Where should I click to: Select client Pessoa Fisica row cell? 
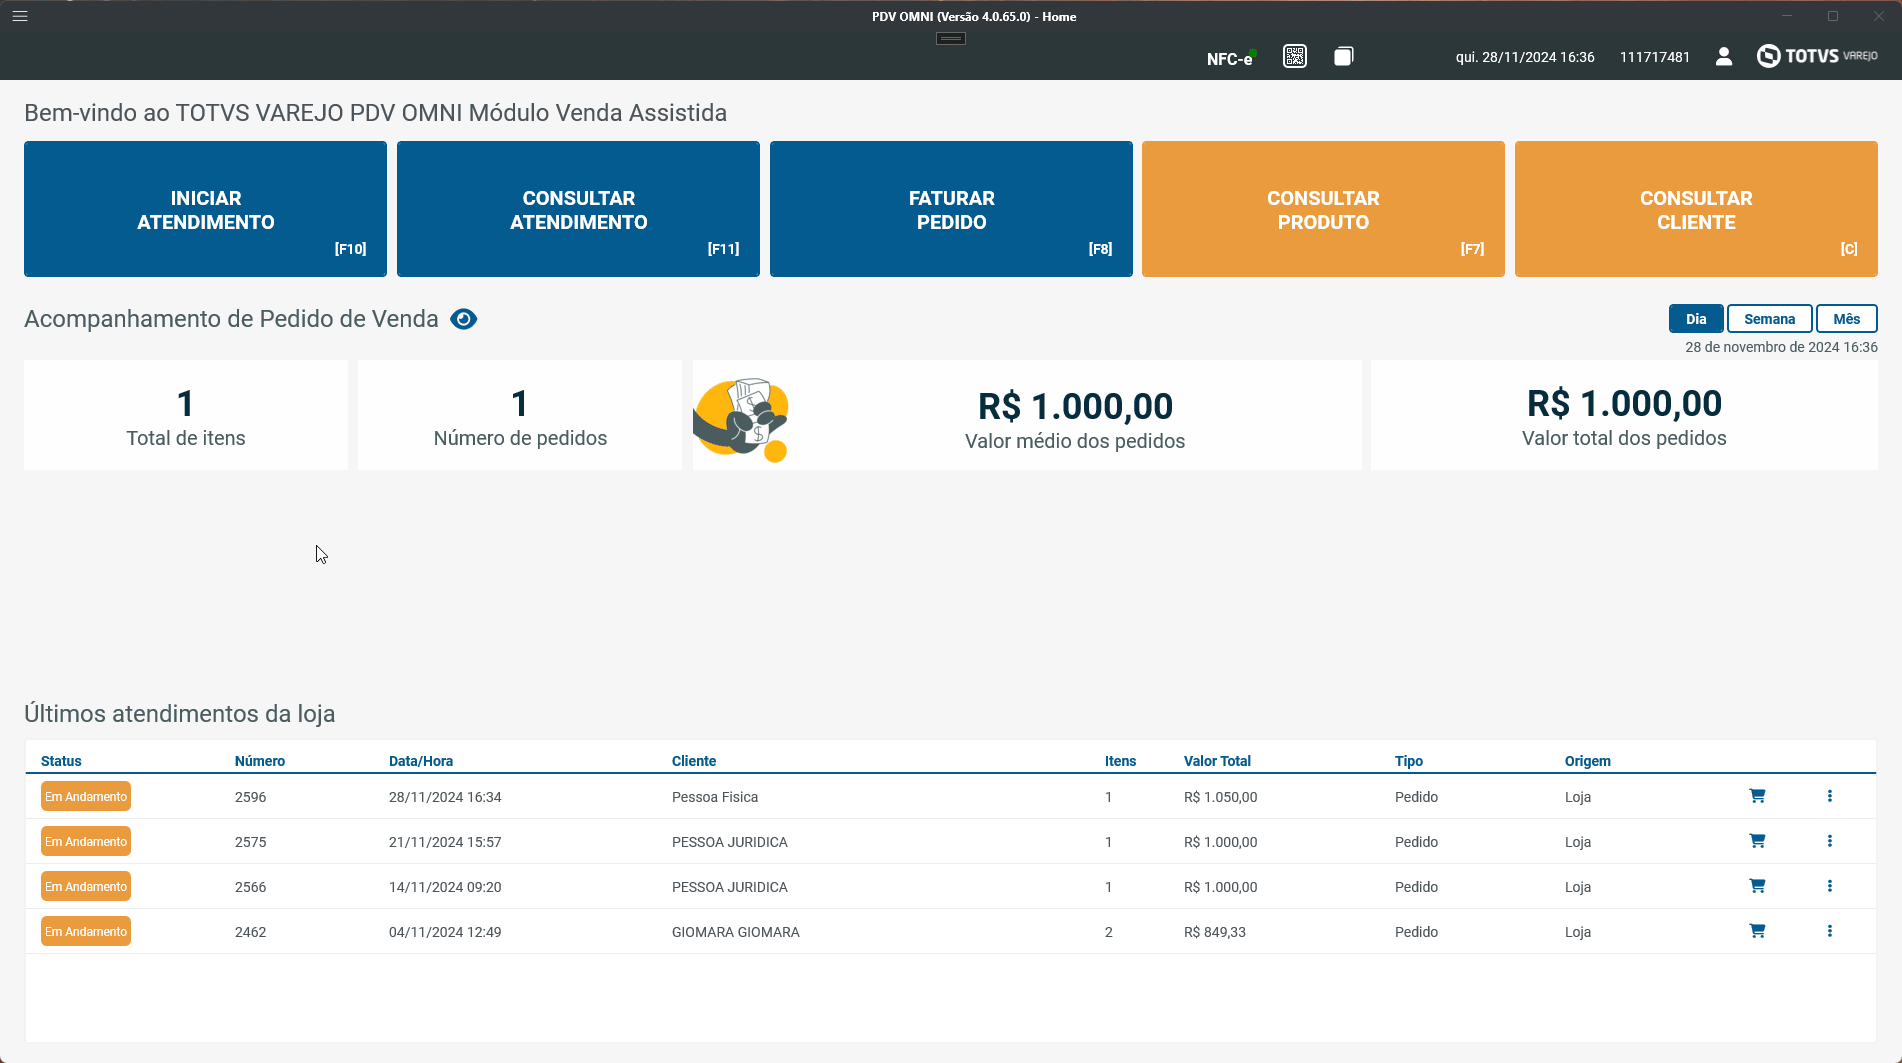(715, 797)
